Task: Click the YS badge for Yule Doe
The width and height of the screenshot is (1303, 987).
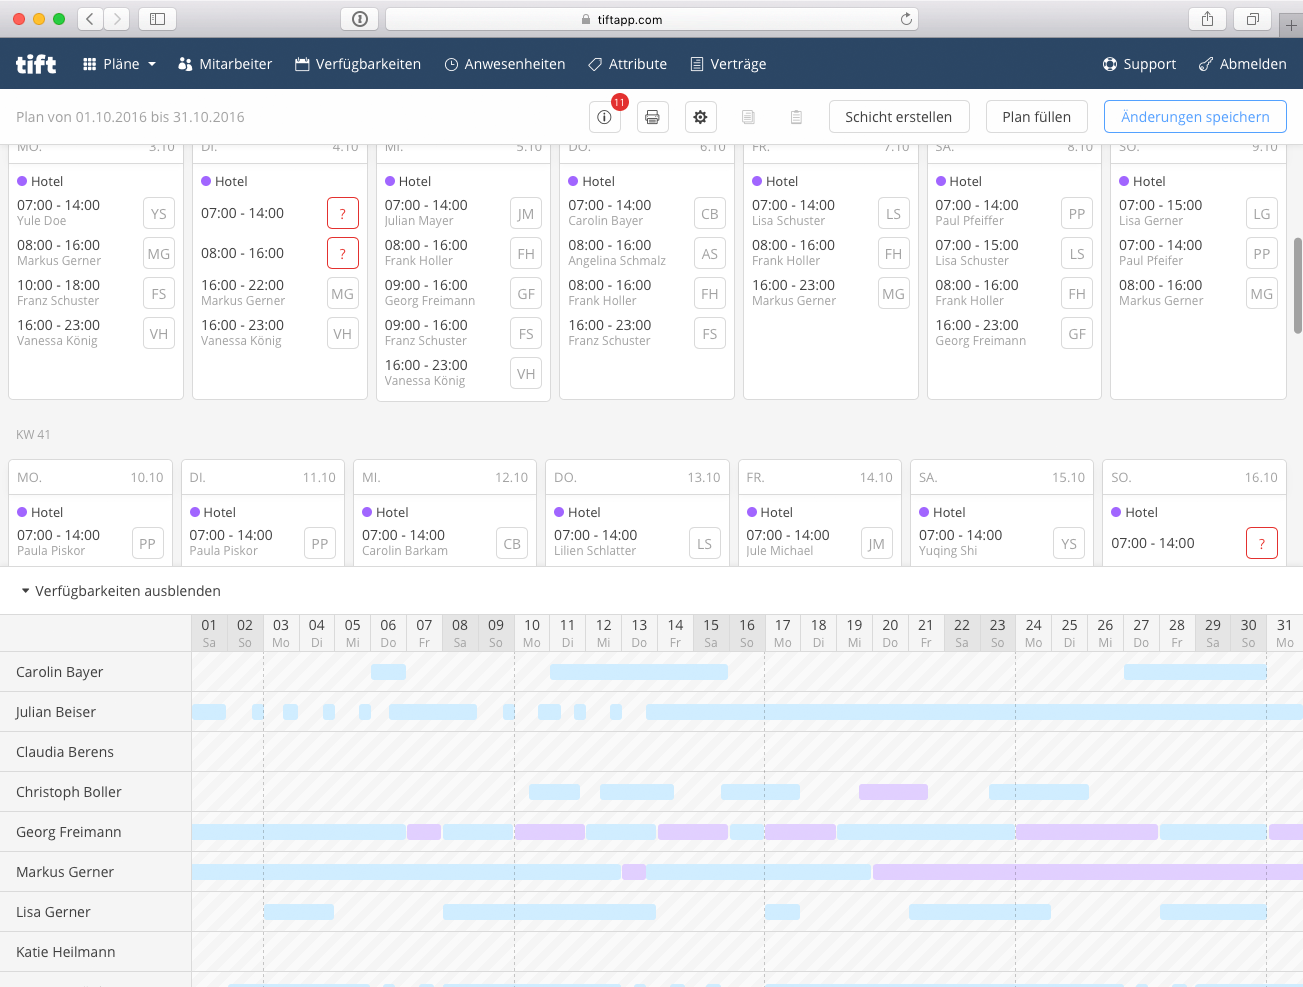Action: (x=159, y=214)
